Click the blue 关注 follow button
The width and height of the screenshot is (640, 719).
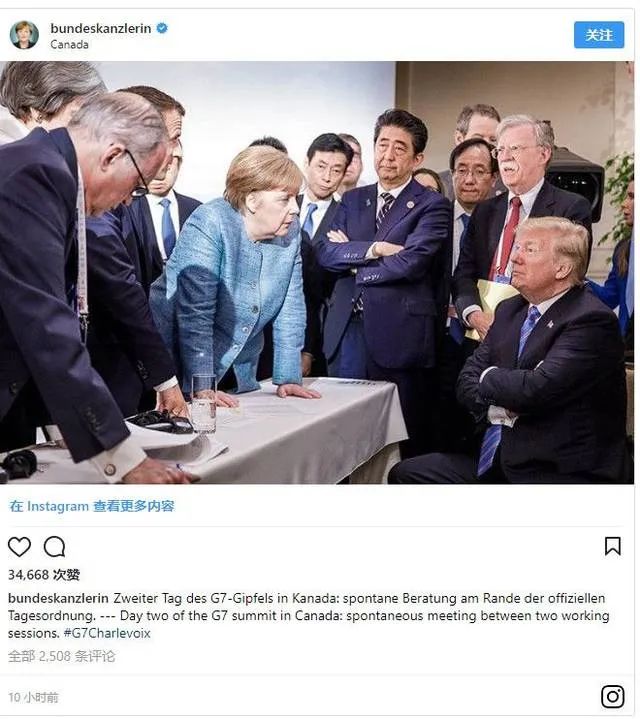(599, 35)
